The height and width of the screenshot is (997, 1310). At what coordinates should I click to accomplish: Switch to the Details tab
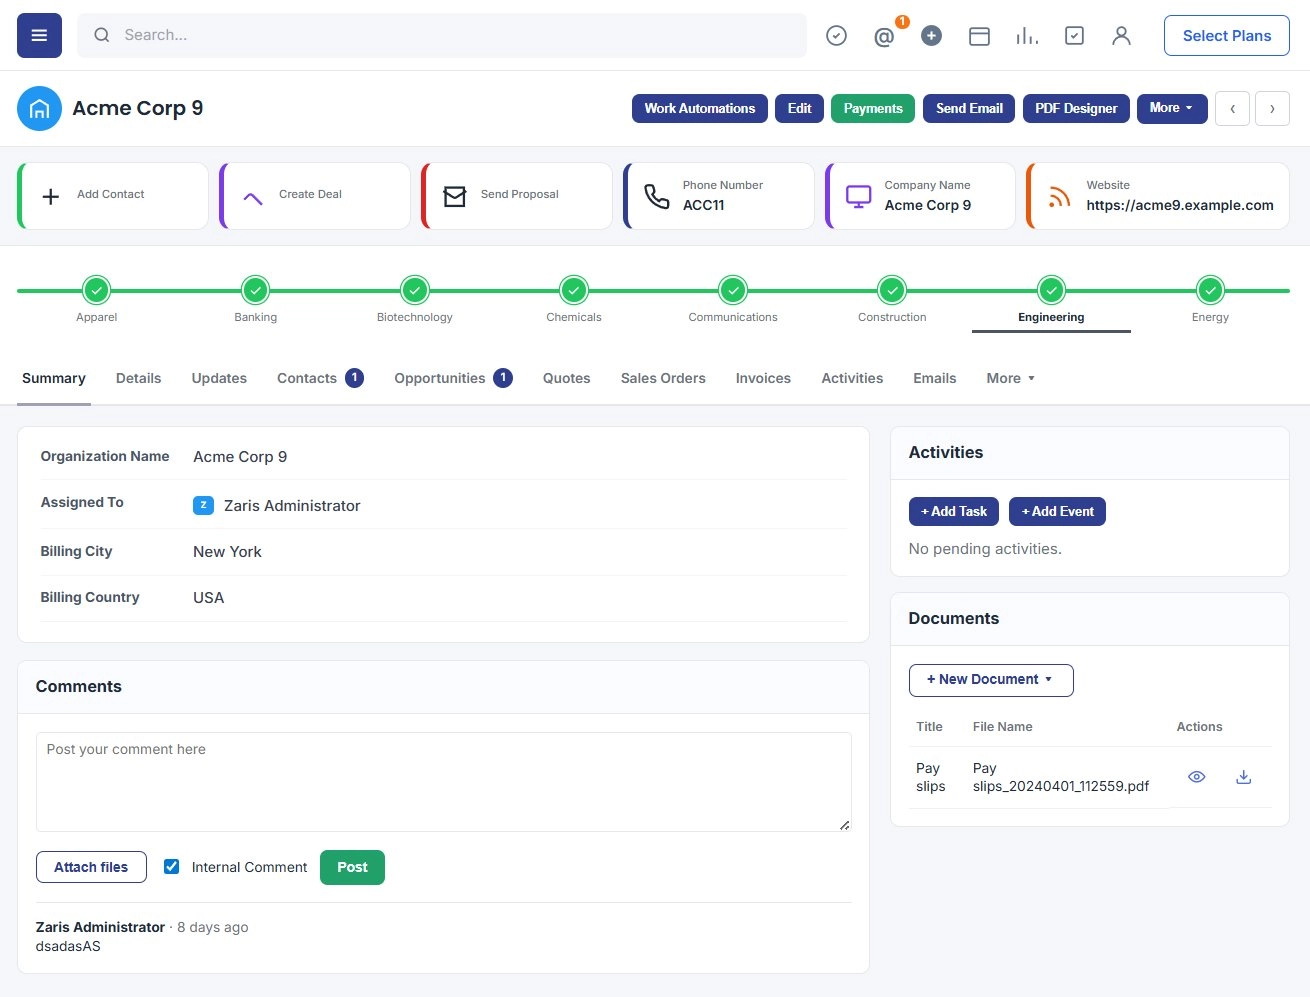138,378
